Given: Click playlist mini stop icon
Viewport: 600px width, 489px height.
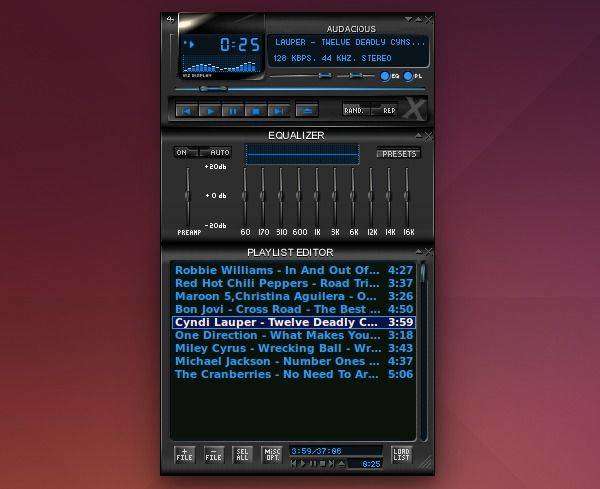Looking at the screenshot, I should [322, 464].
